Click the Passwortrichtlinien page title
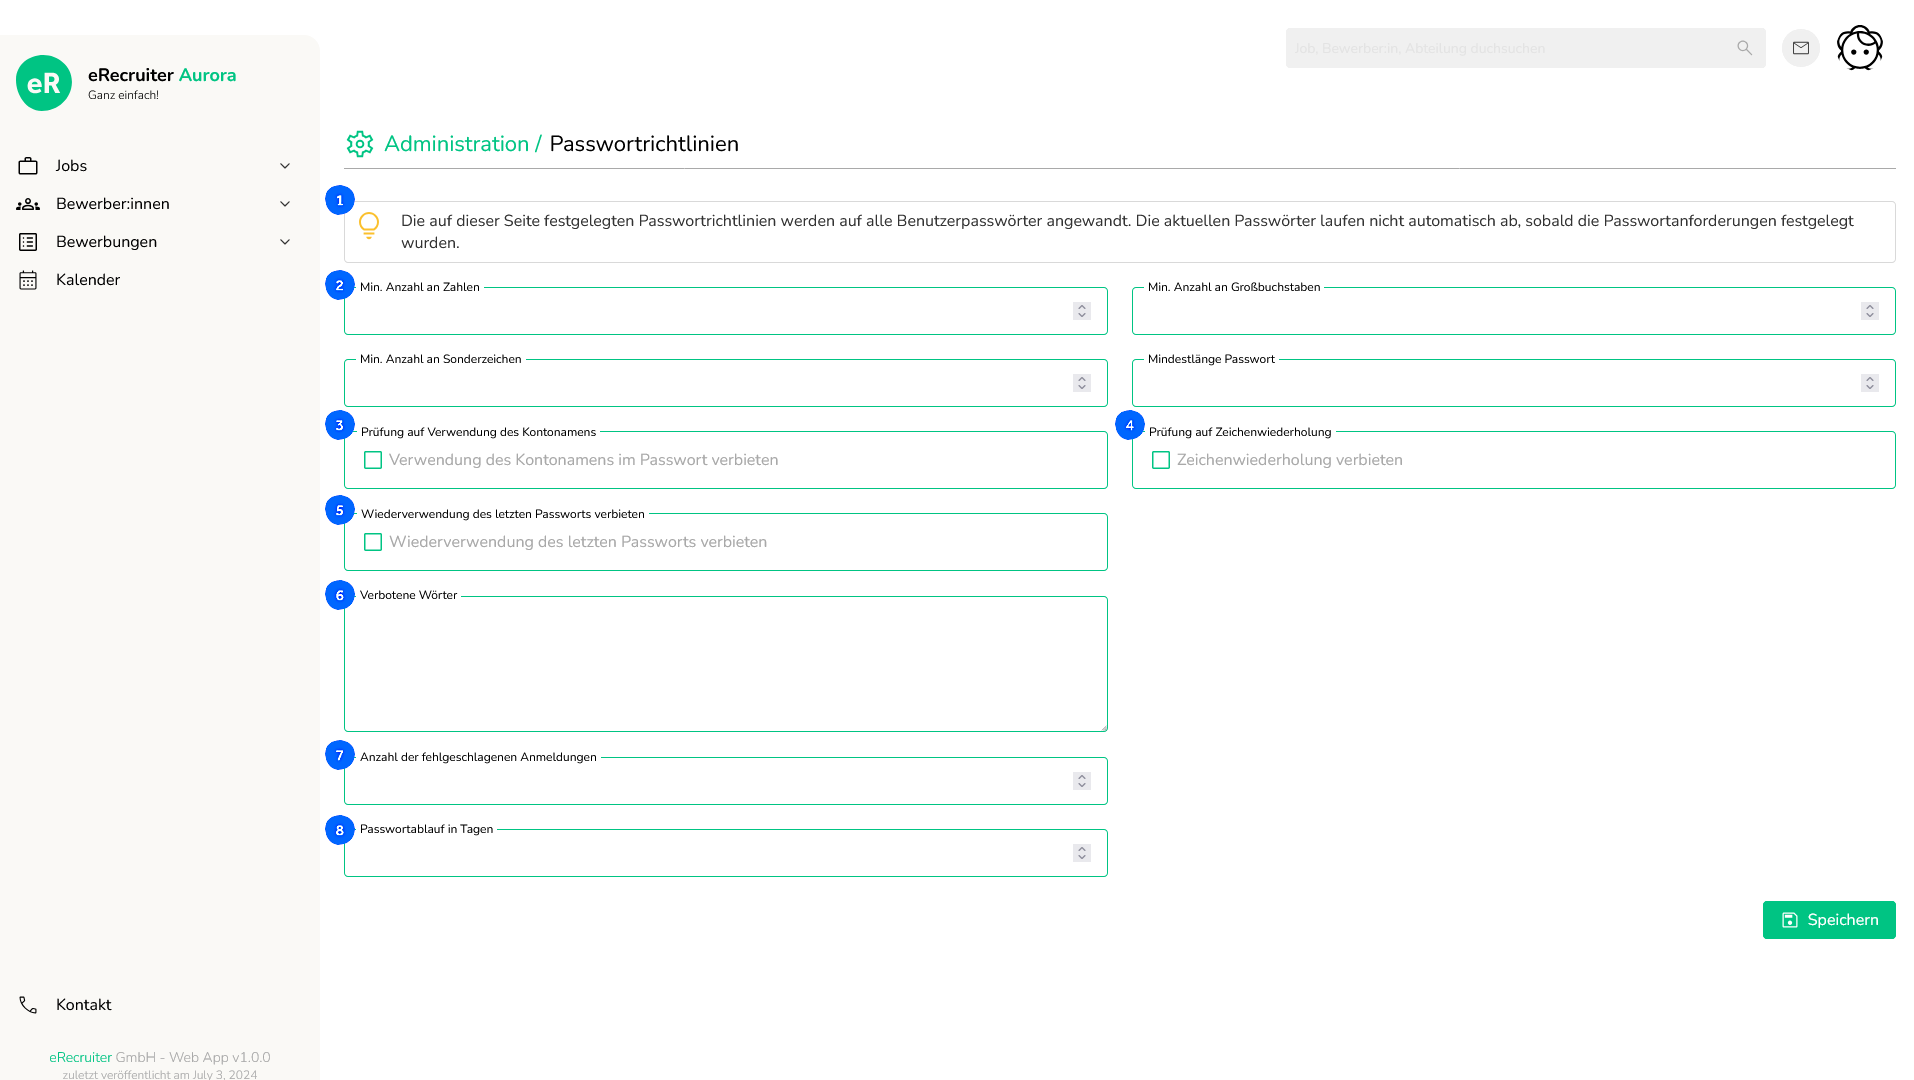 [644, 144]
